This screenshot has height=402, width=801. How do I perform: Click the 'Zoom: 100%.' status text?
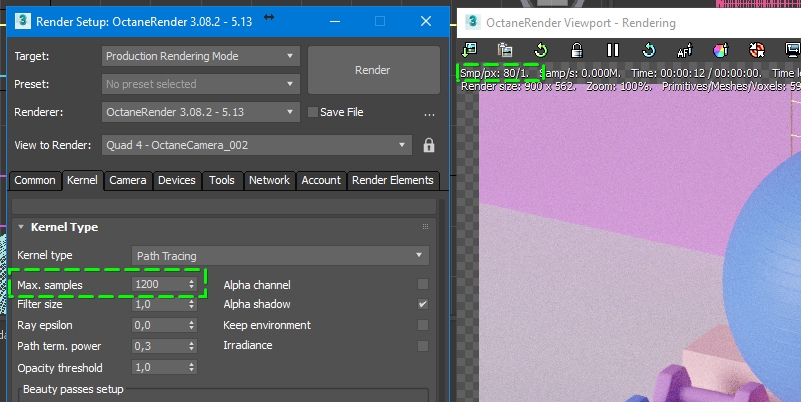619,86
